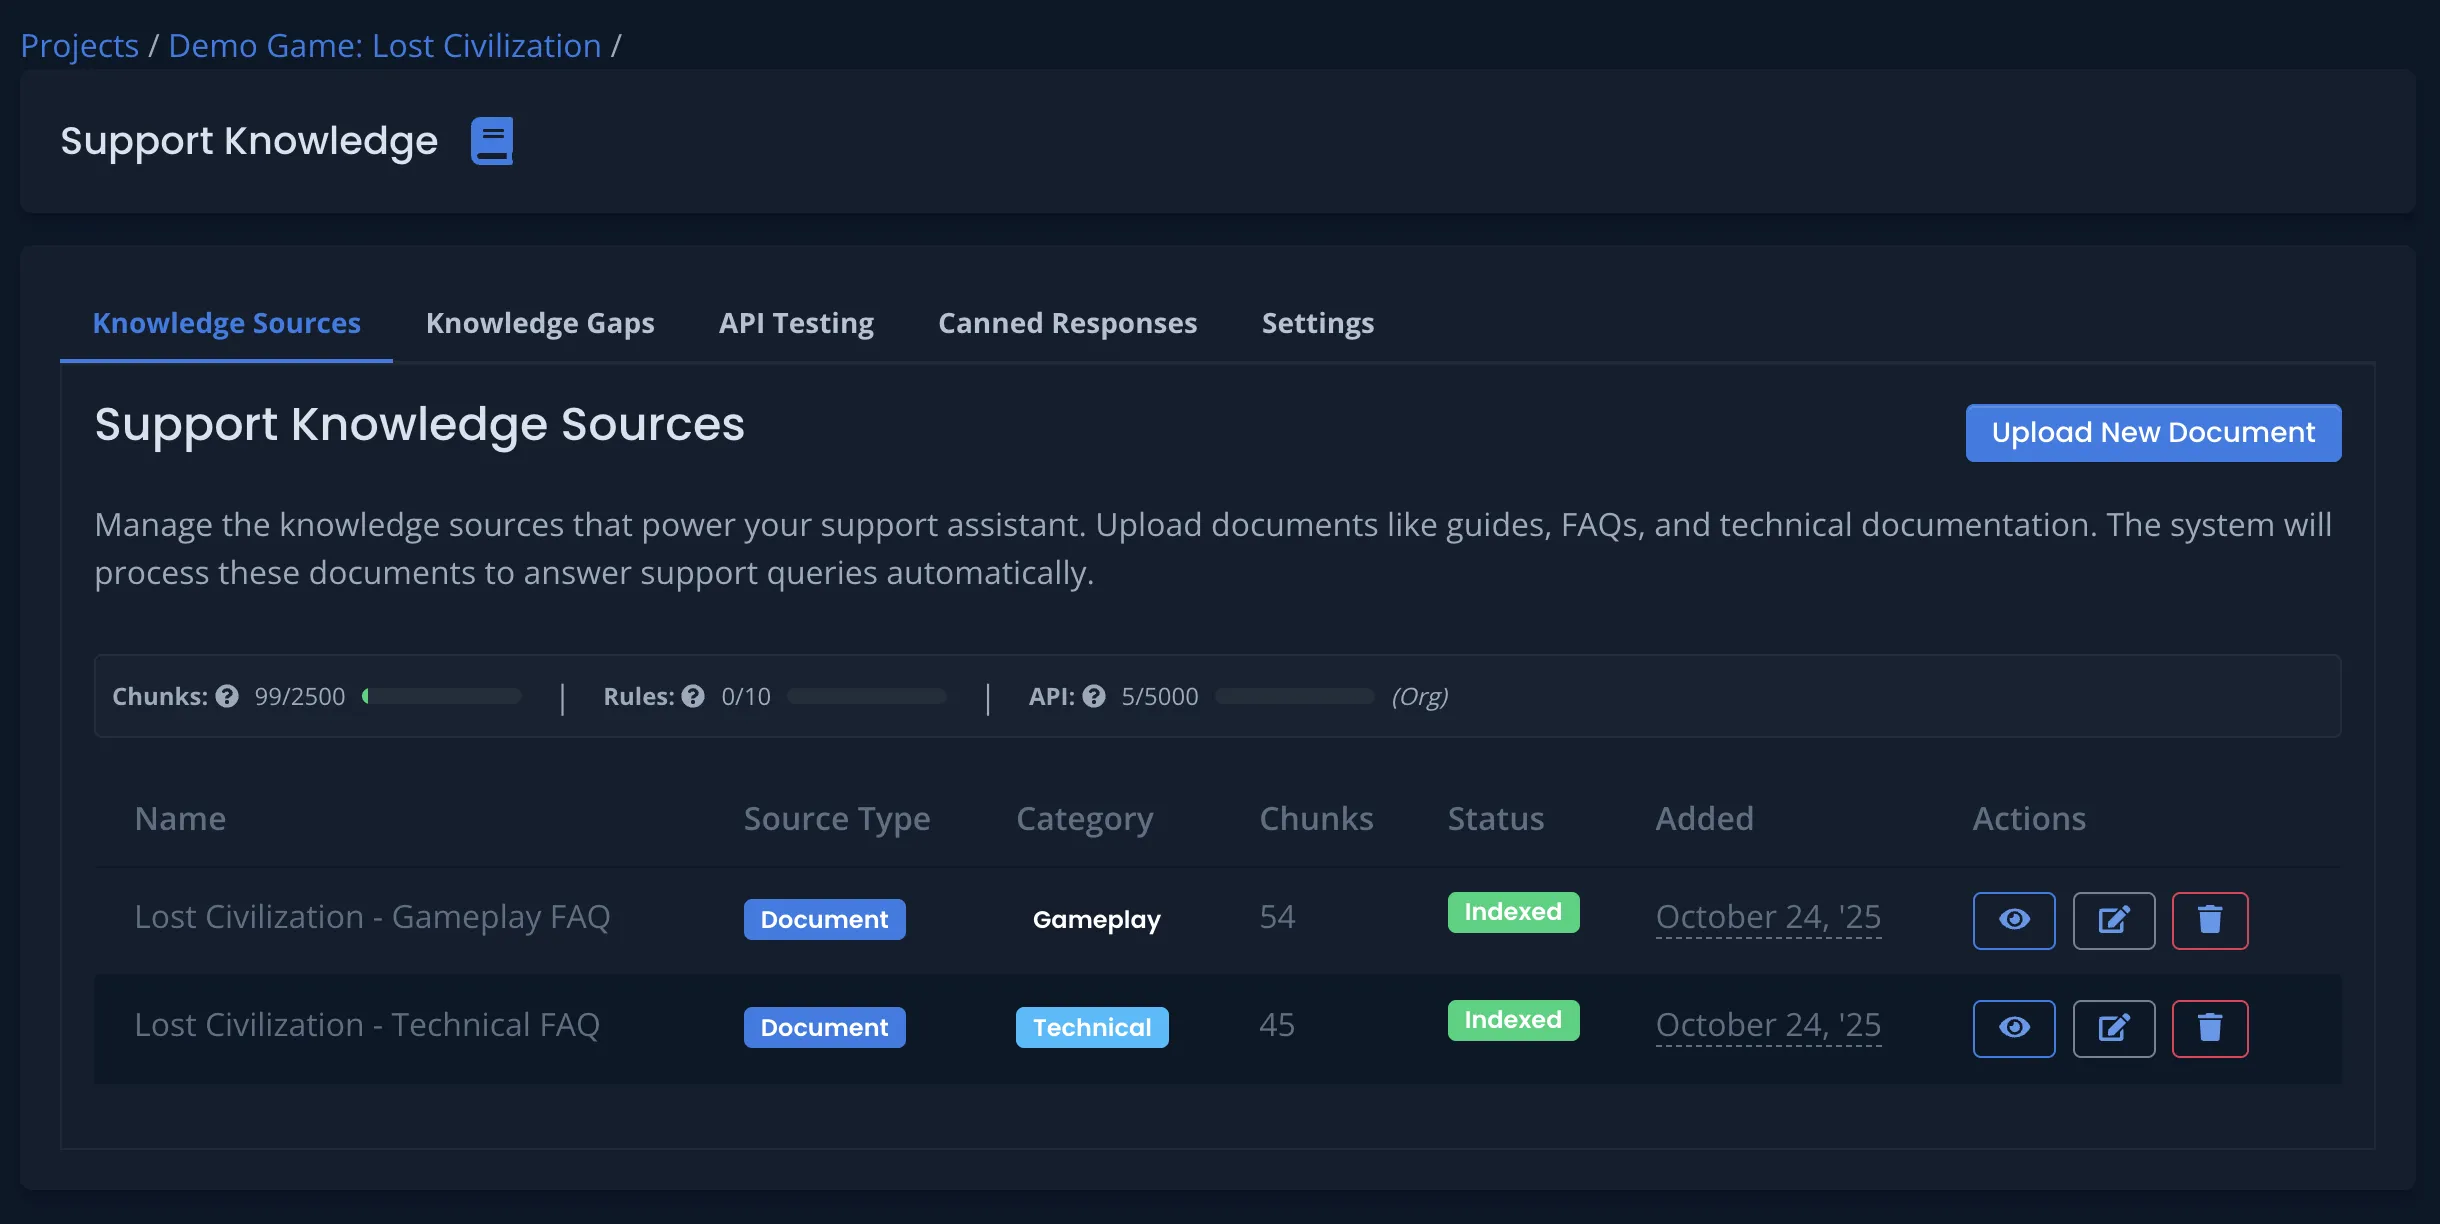
Task: Edit the Gameplay FAQ document
Action: [x=2113, y=920]
